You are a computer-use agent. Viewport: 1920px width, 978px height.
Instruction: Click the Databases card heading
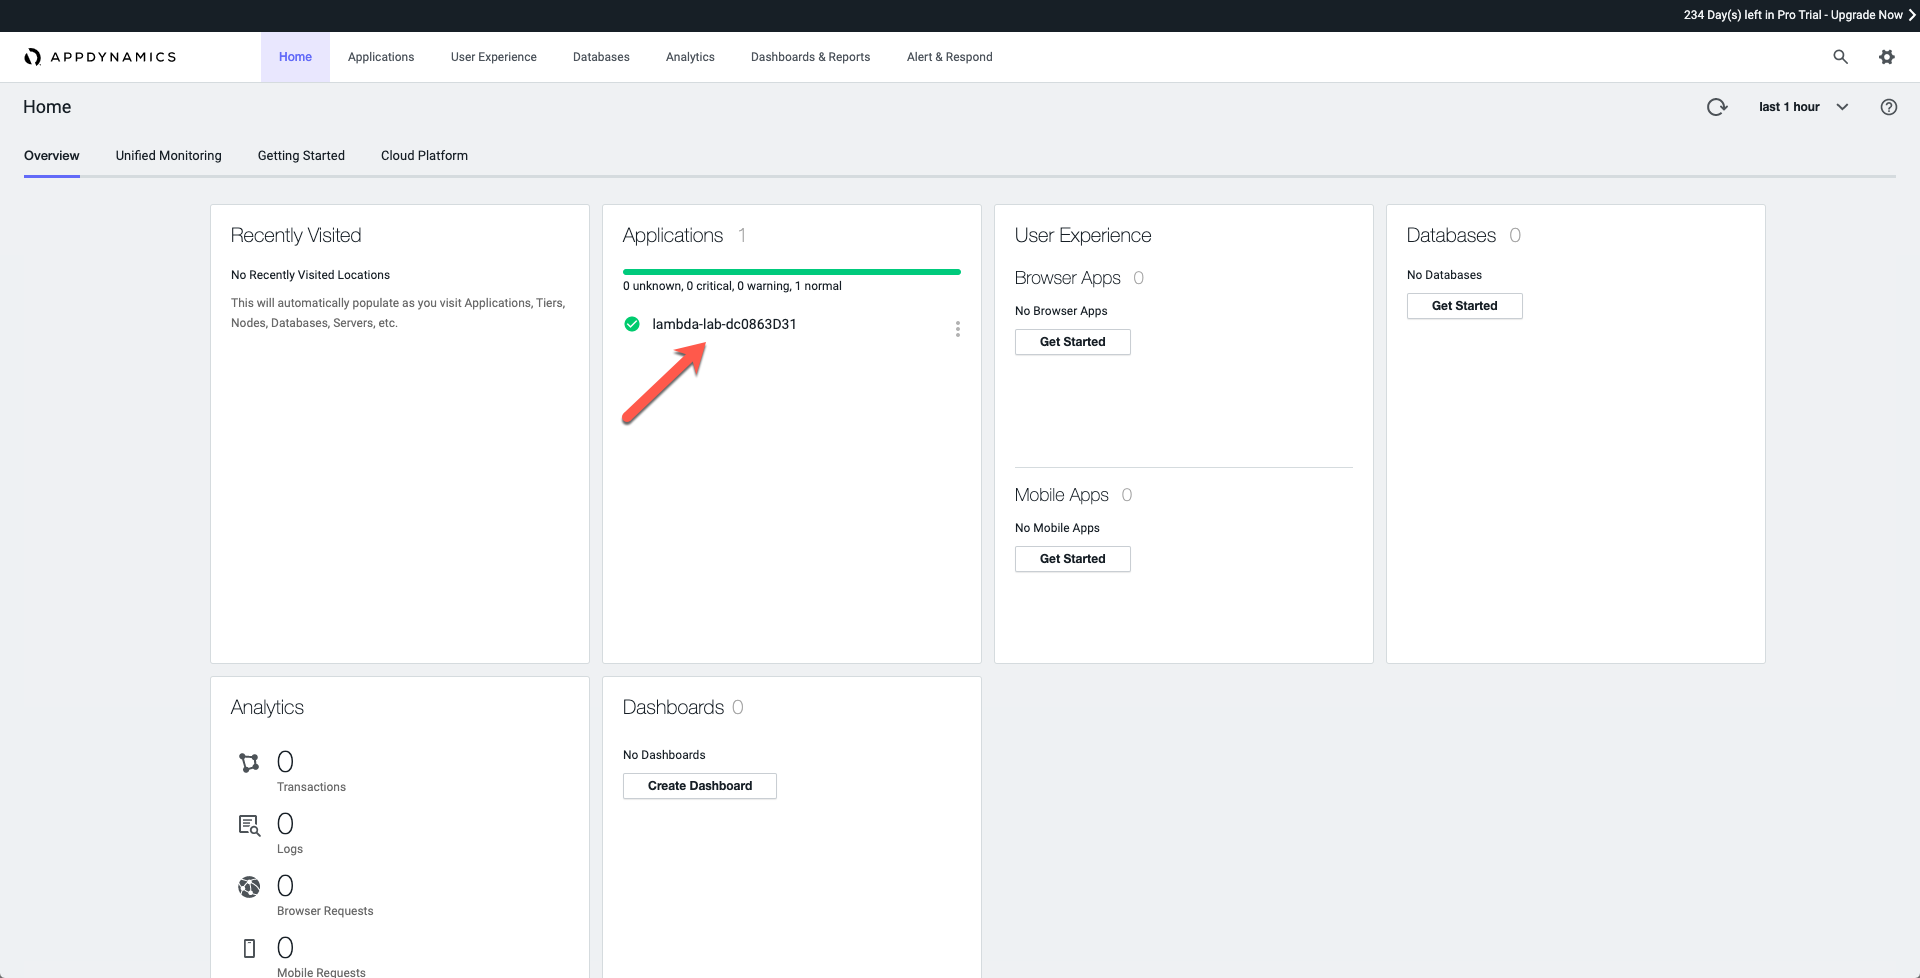[x=1451, y=235]
